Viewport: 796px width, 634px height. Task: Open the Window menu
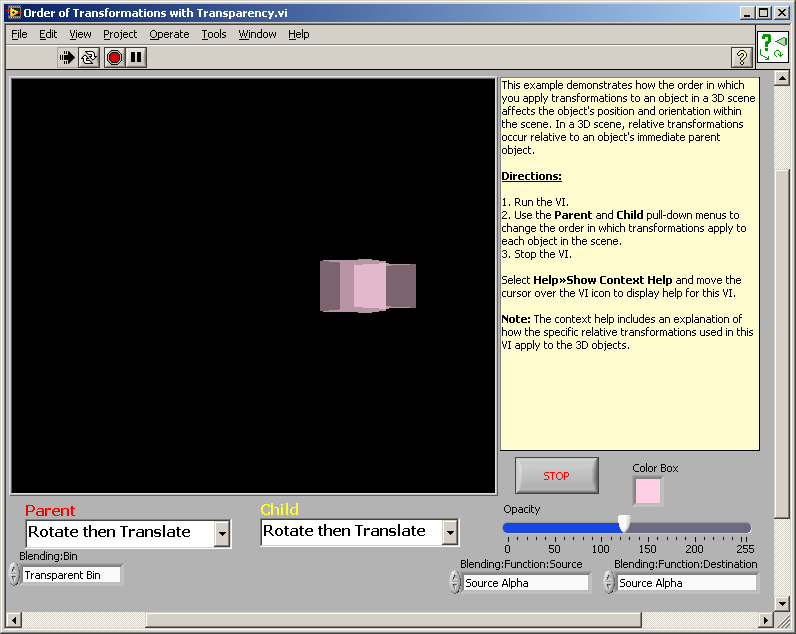coord(257,34)
